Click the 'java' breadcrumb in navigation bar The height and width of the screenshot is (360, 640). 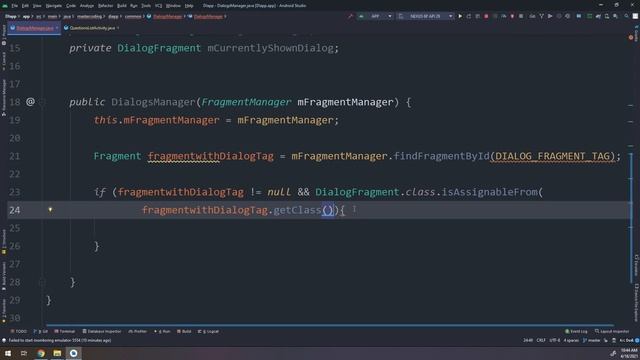coord(67,17)
